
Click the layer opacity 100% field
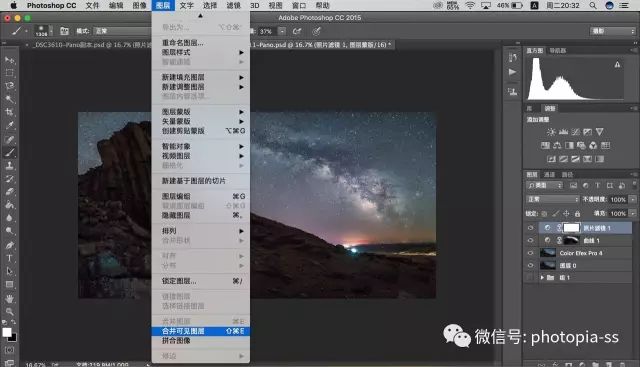pos(618,199)
